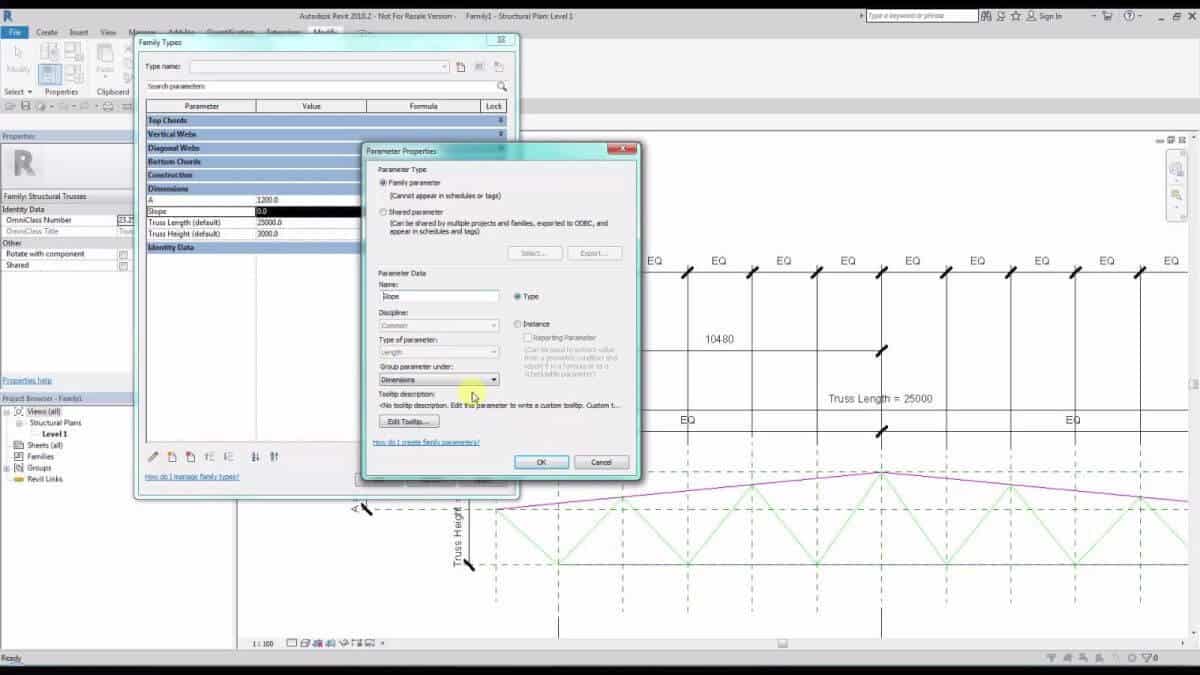This screenshot has width=1200, height=675.
Task: Enable the Rotate with component checkbox
Action: (x=123, y=254)
